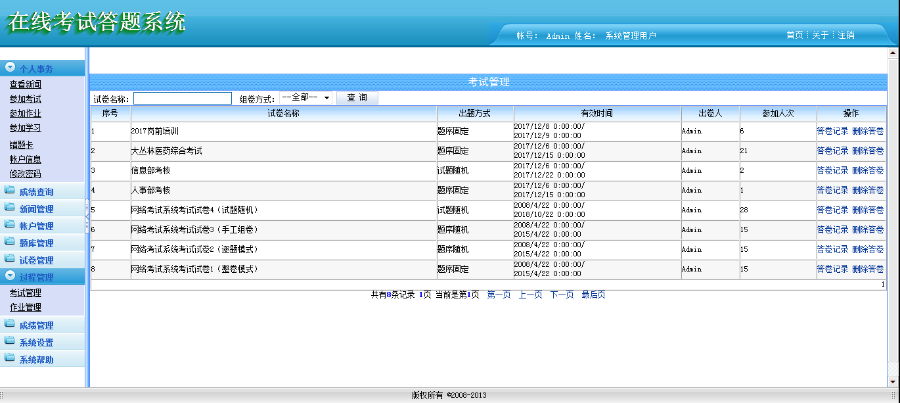Click the folder icon next to 新闻管理
The height and width of the screenshot is (403, 900).
click(x=10, y=208)
